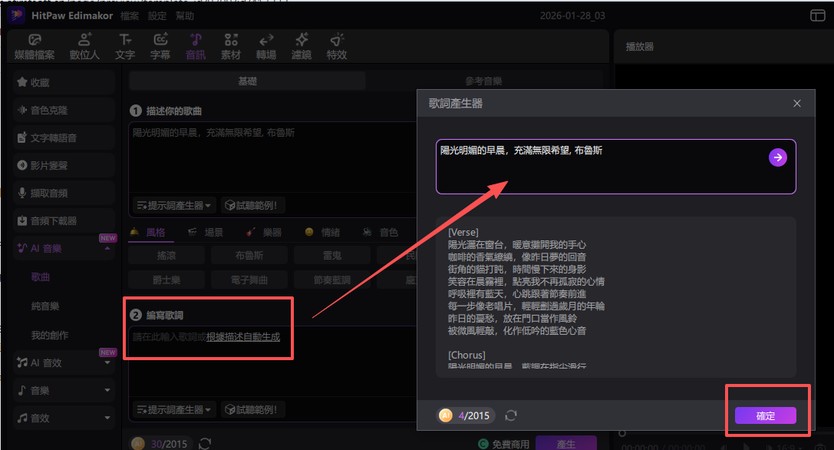834x450 pixels.
Task: Click 試聽範例! under song description
Action: tap(253, 205)
